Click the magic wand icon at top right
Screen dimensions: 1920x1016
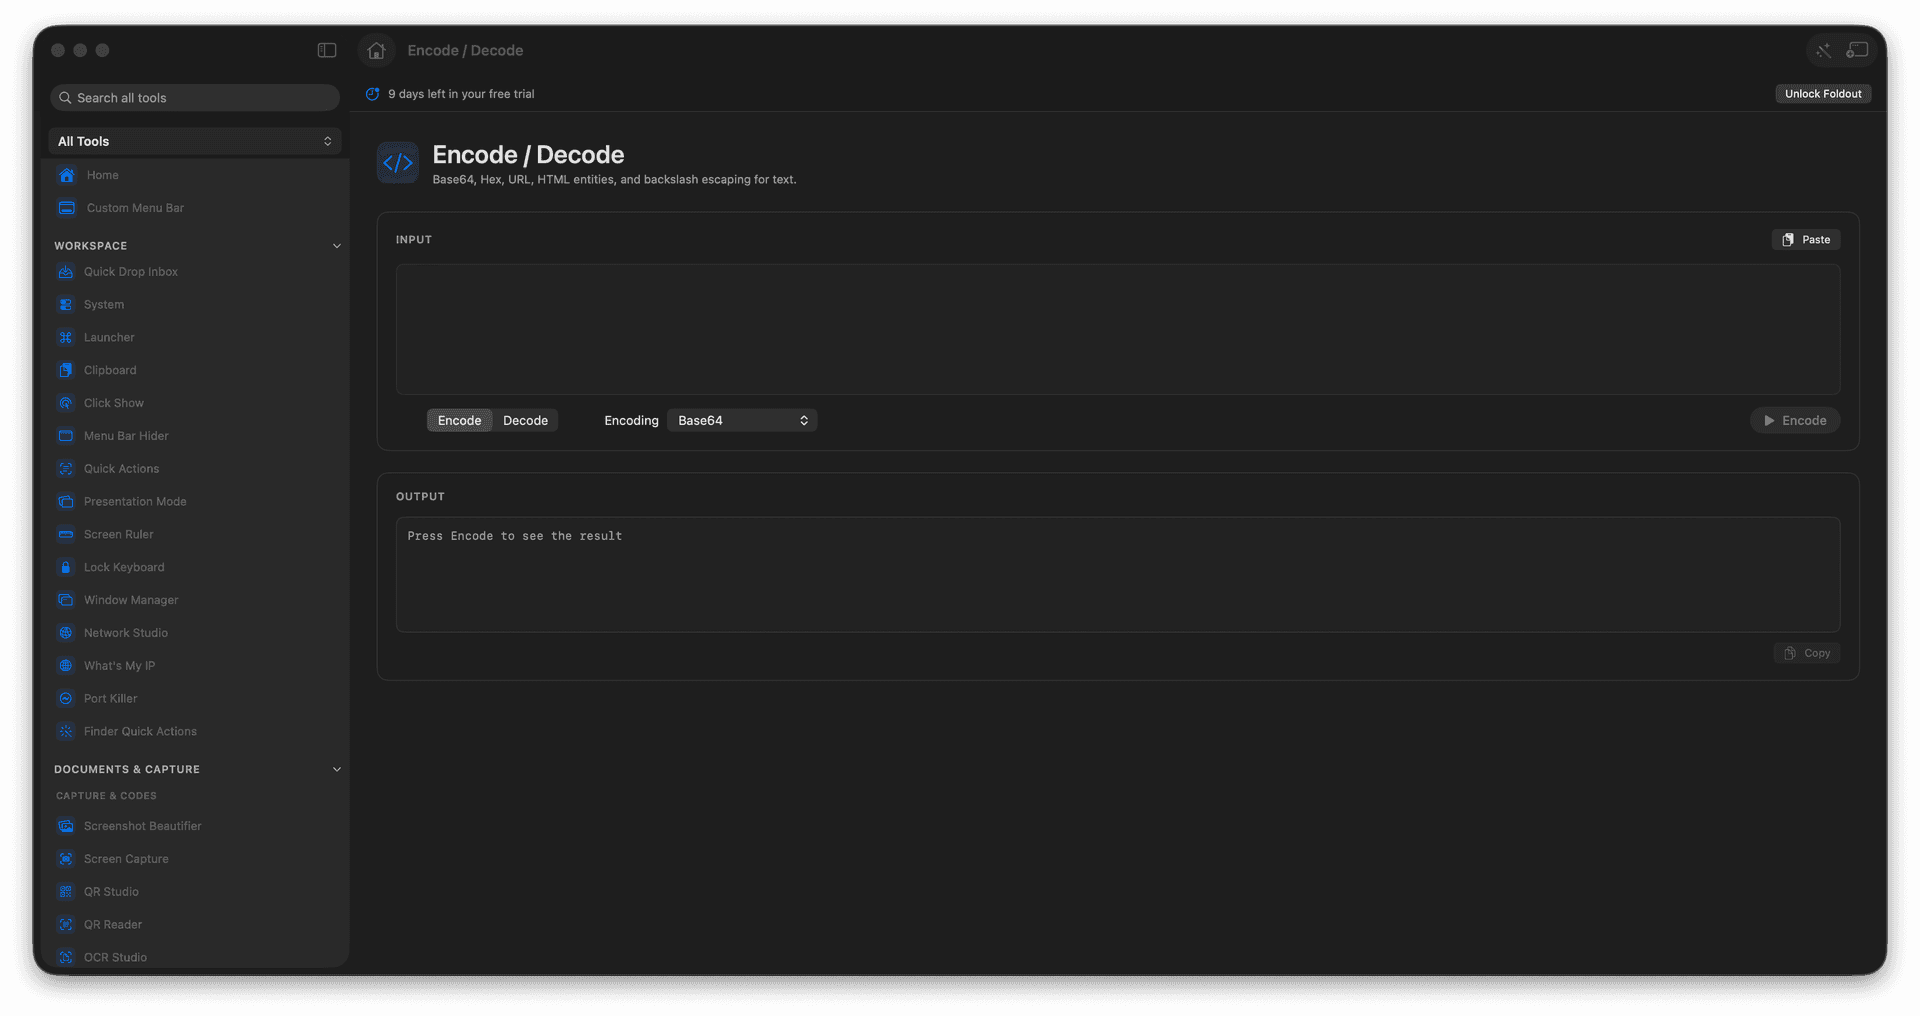pos(1823,50)
